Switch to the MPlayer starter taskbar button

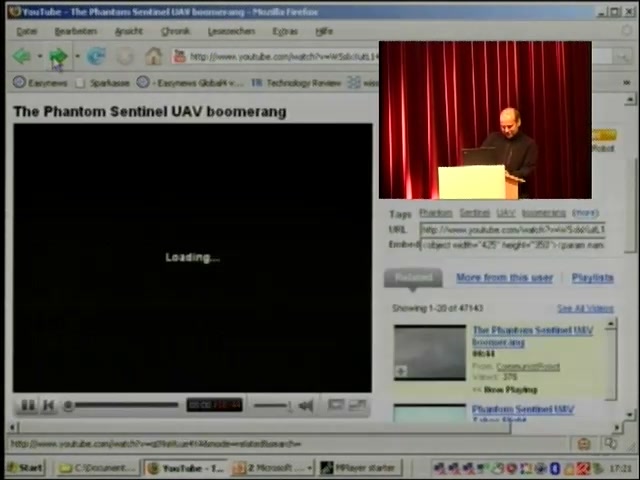[x=360, y=468]
